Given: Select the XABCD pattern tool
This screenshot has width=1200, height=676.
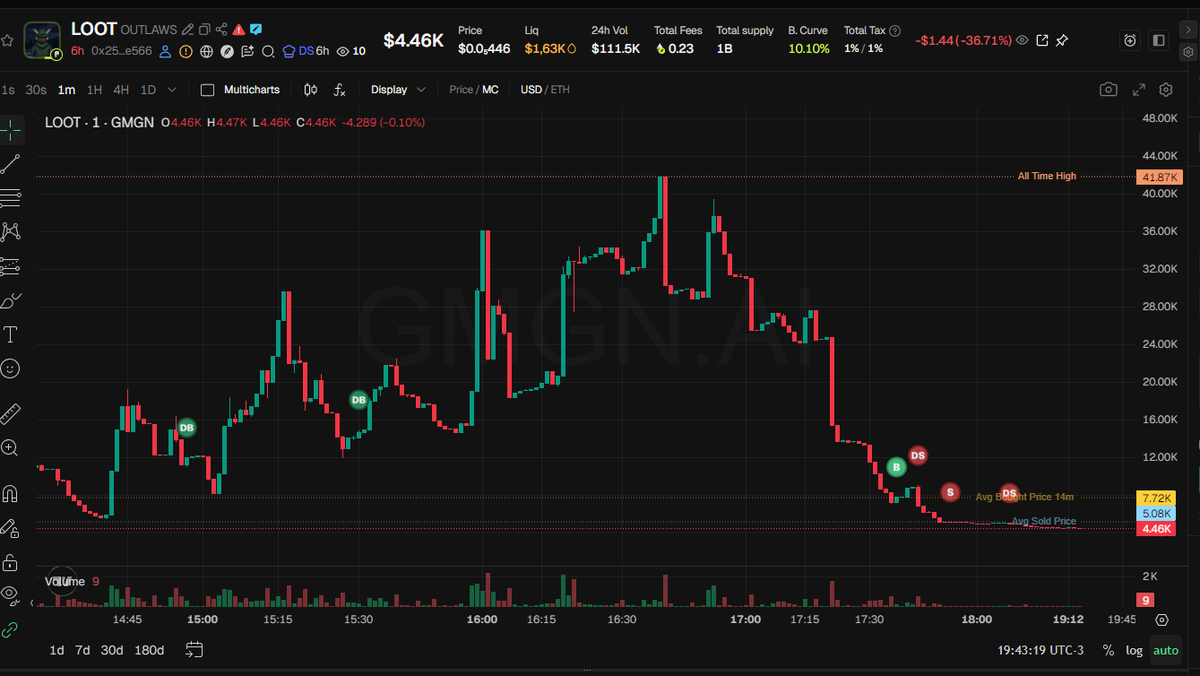Looking at the screenshot, I should 11,232.
